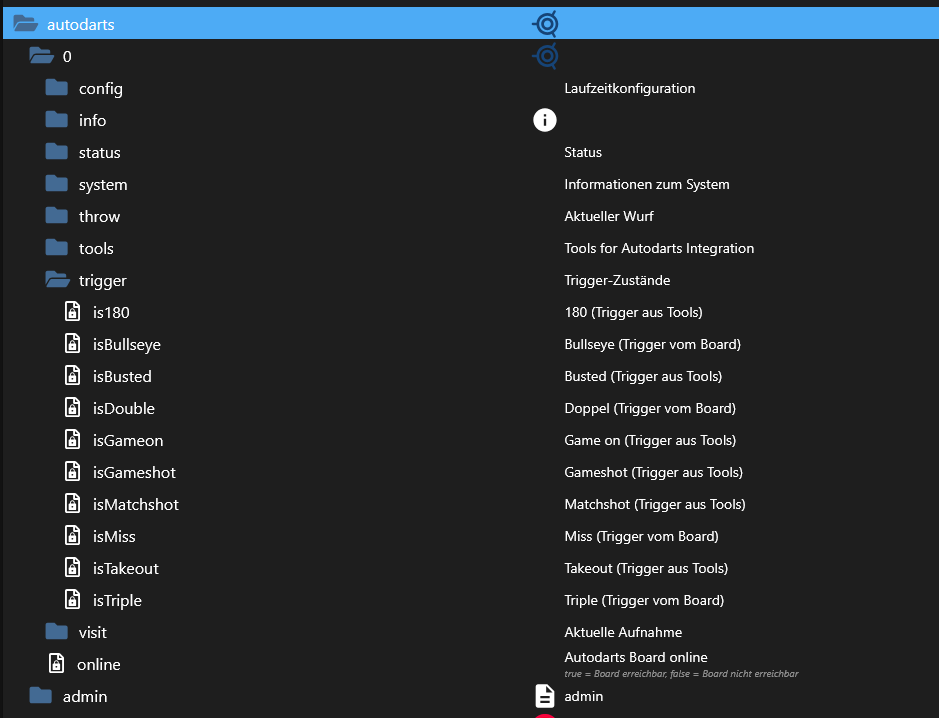This screenshot has width=939, height=718.
Task: Click 'Triple (Trigger vom Board)' text
Action: click(644, 600)
